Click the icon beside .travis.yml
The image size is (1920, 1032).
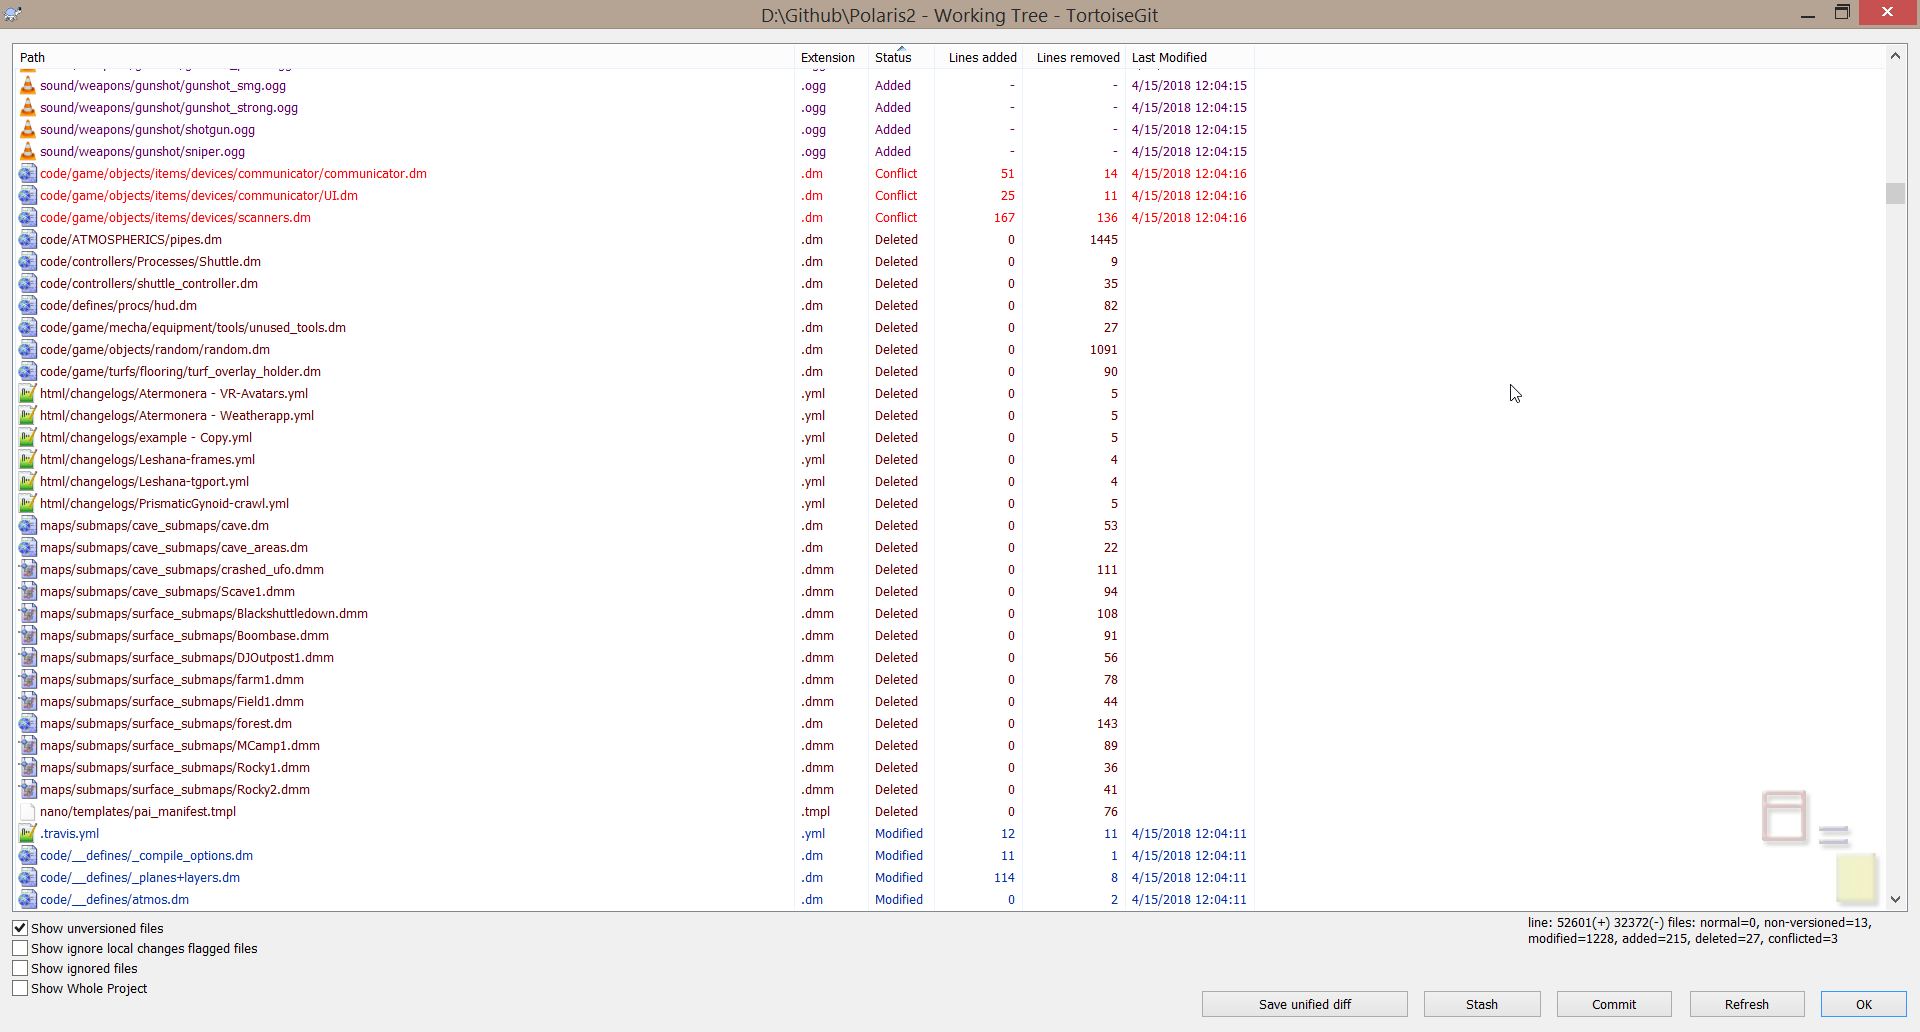tap(28, 834)
